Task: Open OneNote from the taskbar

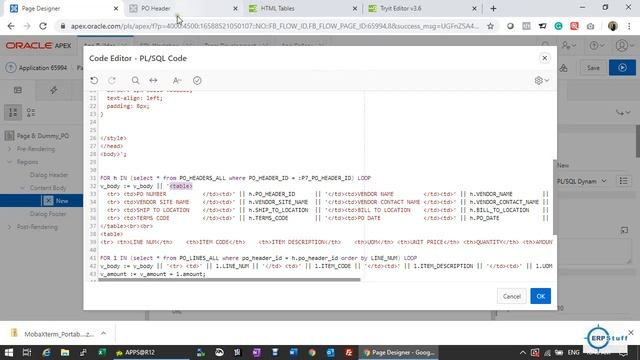Action: click(x=256, y=352)
